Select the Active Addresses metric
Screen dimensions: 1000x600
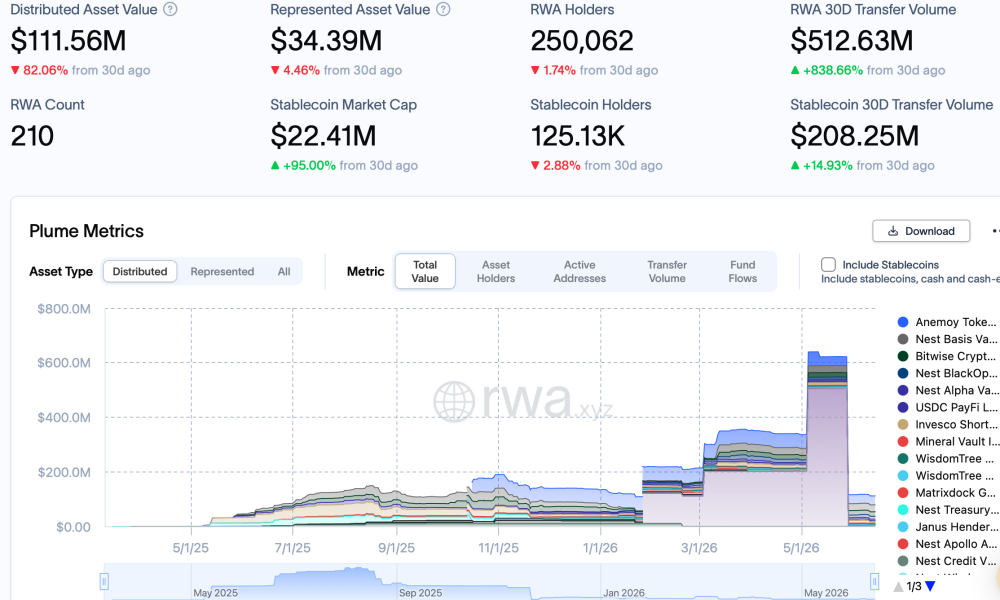(579, 272)
